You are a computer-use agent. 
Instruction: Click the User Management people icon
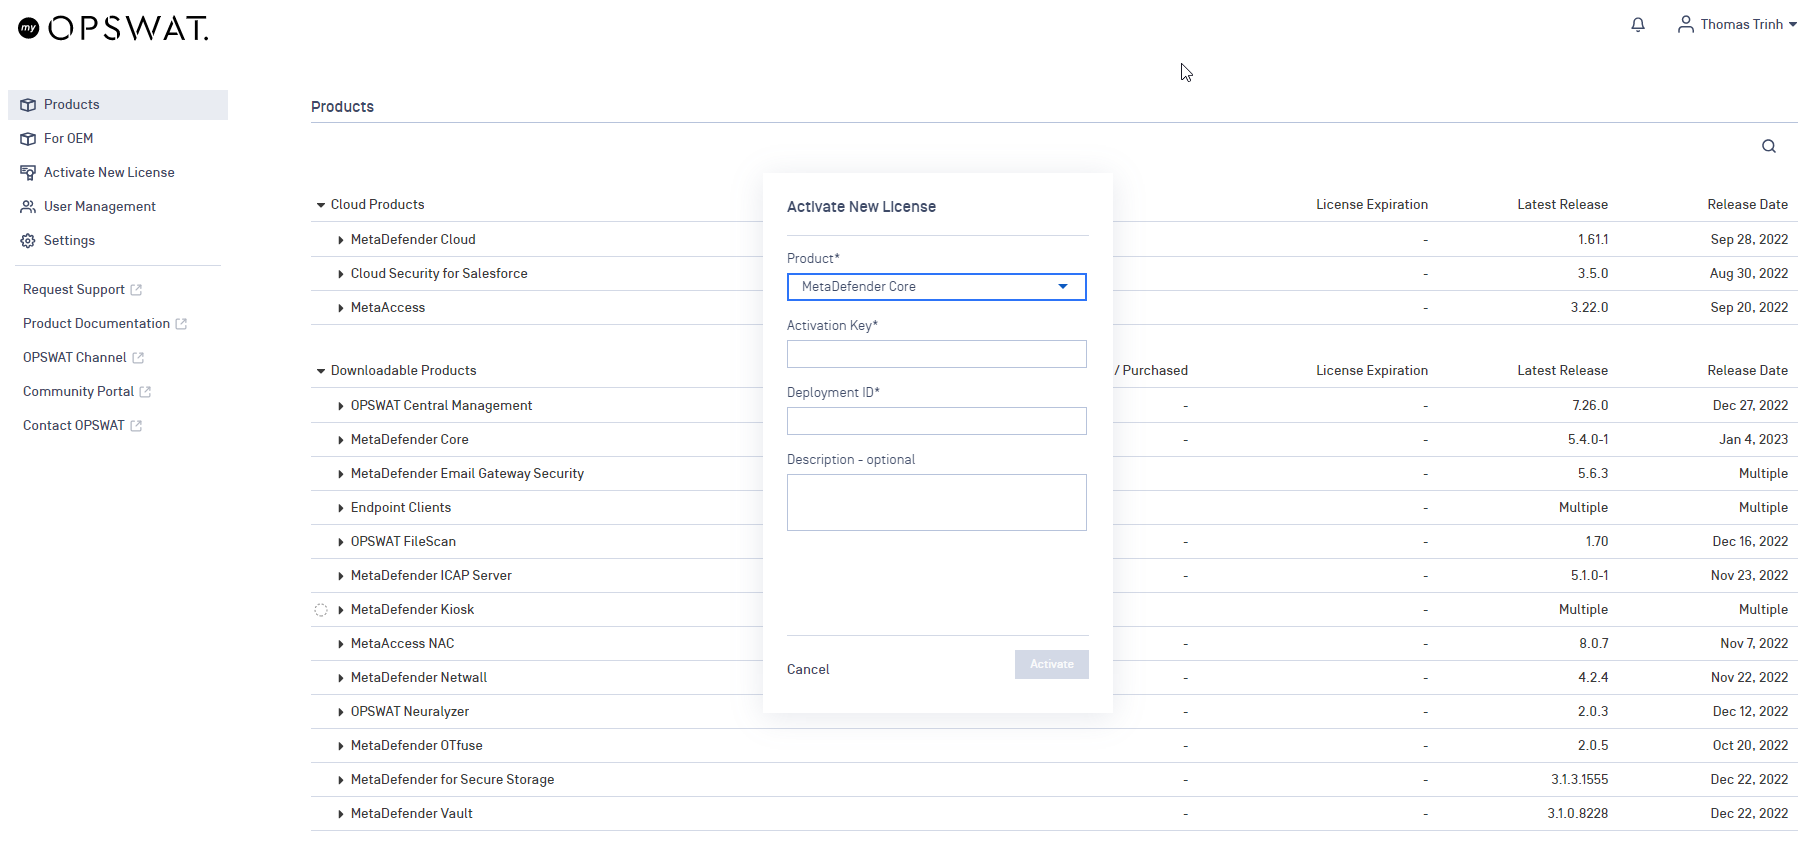coord(28,207)
